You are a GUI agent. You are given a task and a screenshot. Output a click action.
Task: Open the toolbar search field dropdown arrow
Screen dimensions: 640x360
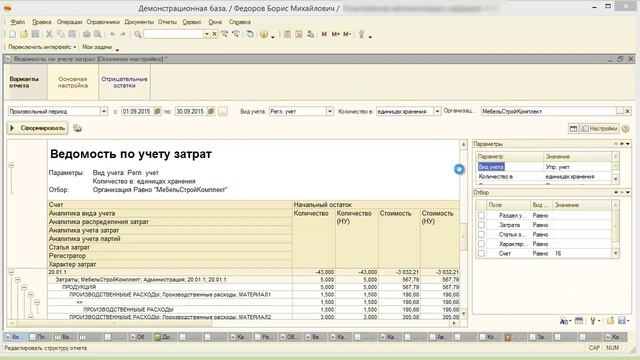(x=207, y=34)
